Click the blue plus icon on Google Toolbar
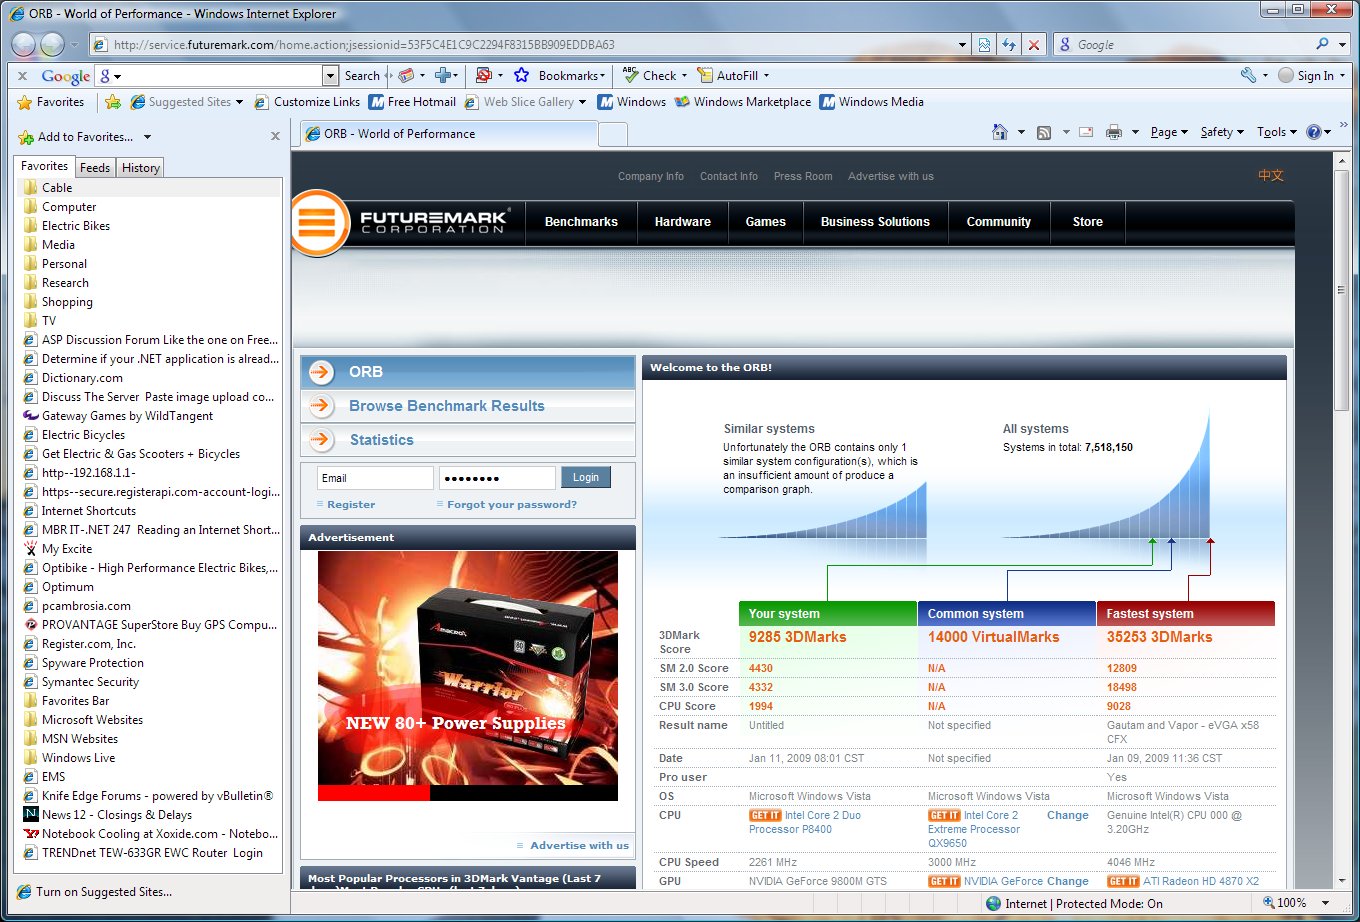The image size is (1360, 922). pos(443,75)
